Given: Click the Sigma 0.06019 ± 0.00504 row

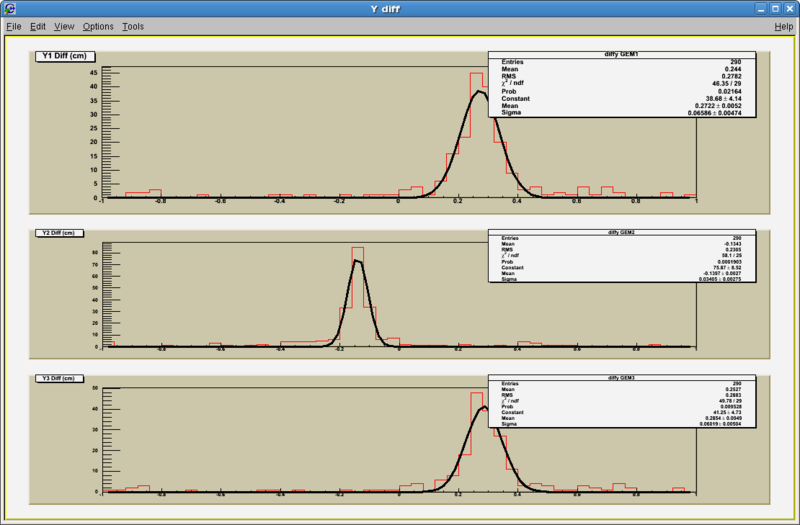Looking at the screenshot, I should click(621, 424).
